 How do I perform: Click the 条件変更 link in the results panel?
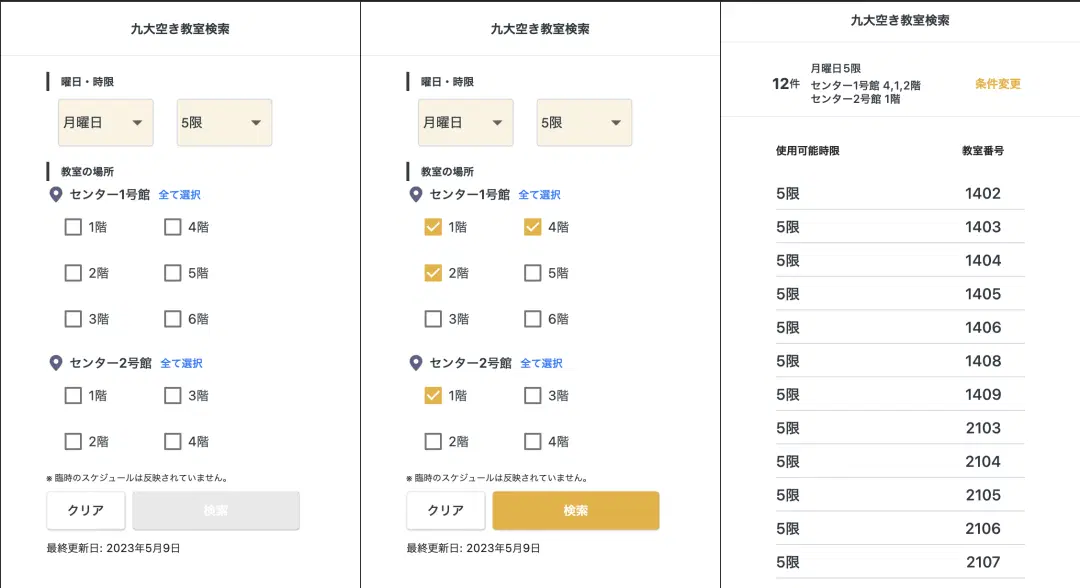997,85
